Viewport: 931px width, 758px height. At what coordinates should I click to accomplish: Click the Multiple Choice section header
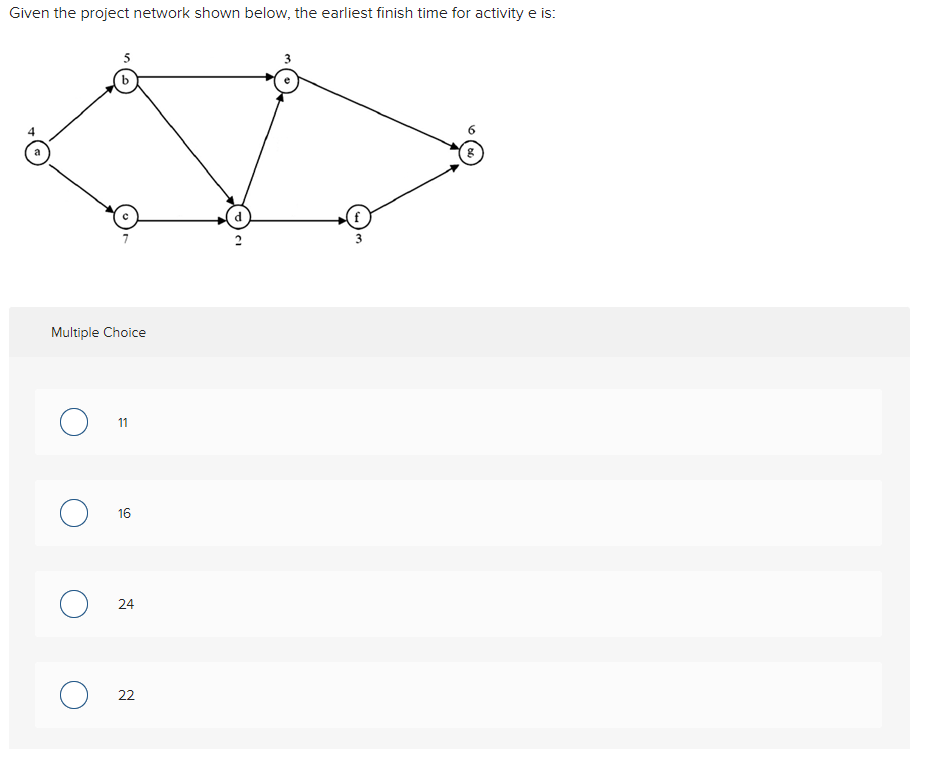click(x=98, y=332)
